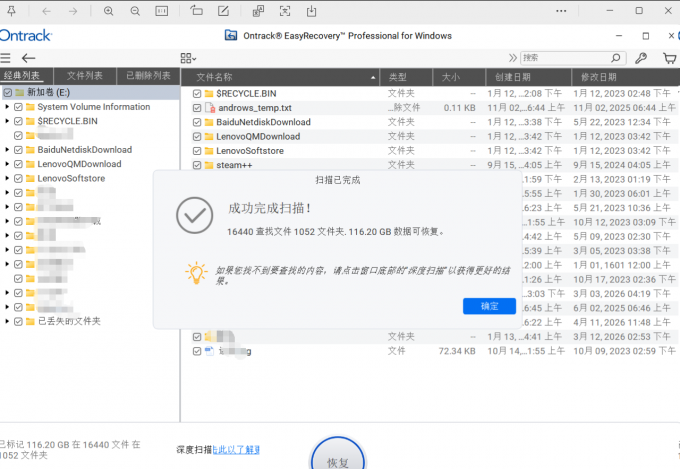This screenshot has width=680, height=469.
Task: Click the text recognition scan icon
Action: [x=285, y=11]
